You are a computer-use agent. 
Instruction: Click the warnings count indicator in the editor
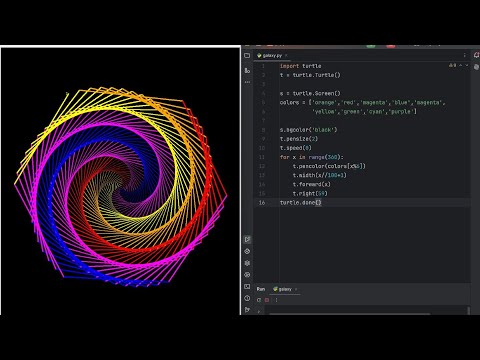click(452, 66)
